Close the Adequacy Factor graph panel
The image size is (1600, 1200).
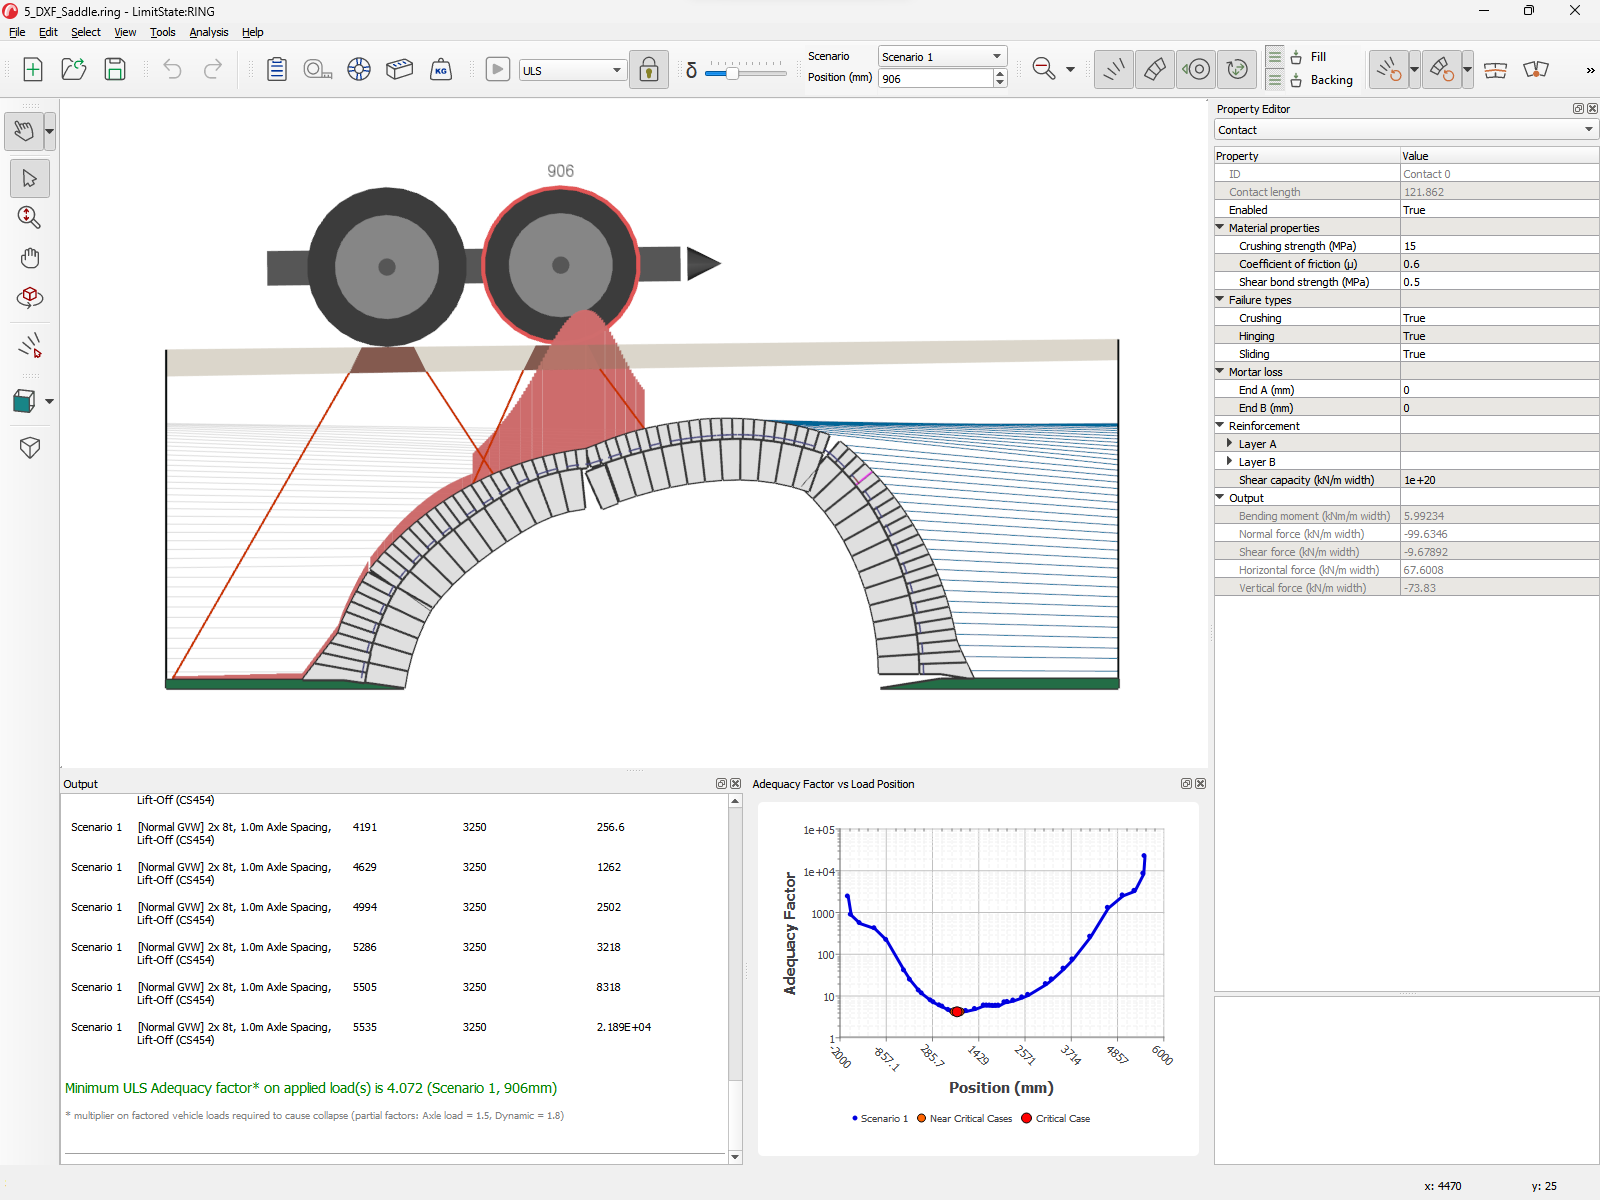point(1201,784)
